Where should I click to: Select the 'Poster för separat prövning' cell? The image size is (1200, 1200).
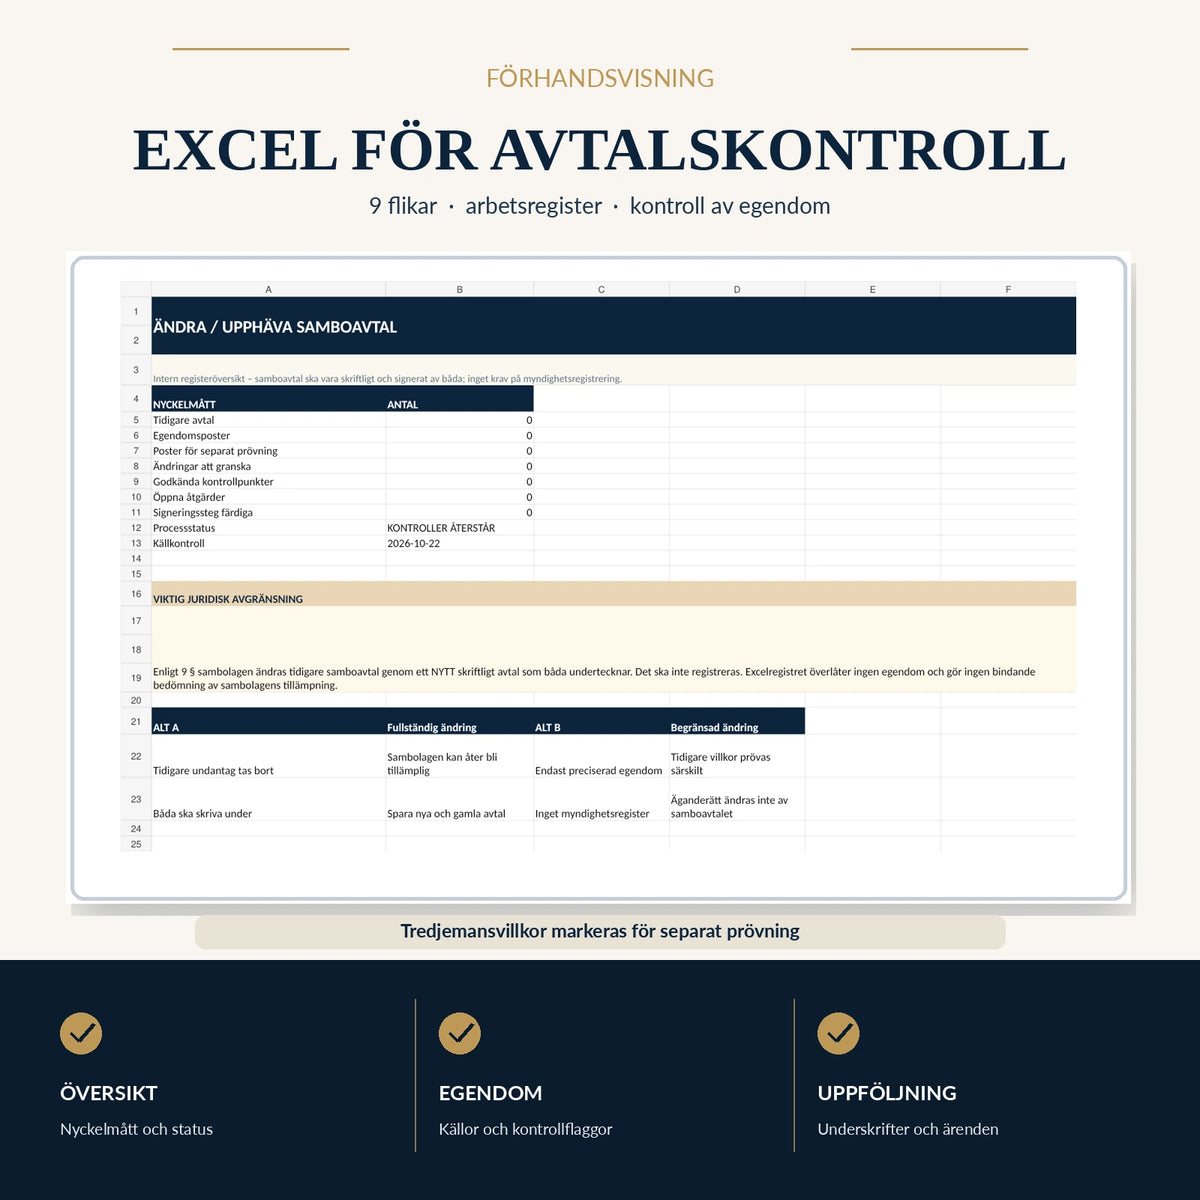[x=268, y=451]
